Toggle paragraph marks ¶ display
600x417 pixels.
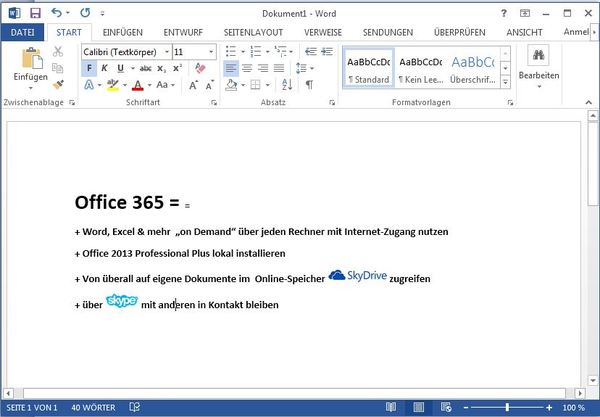coord(310,85)
